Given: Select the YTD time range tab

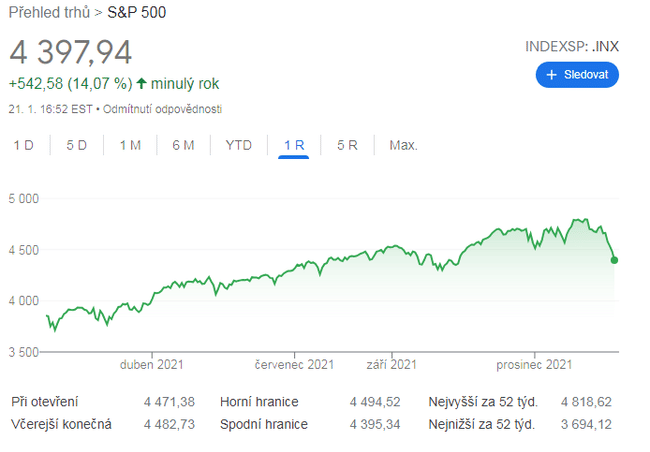Looking at the screenshot, I should [x=239, y=145].
